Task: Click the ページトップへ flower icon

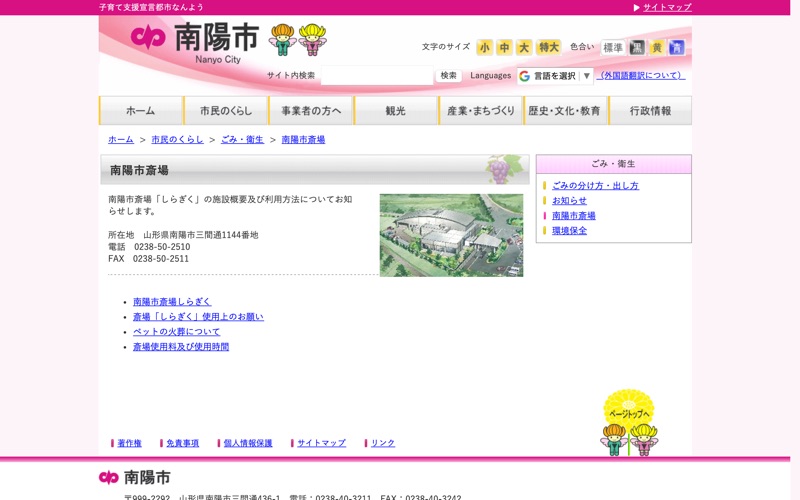Action: click(x=629, y=422)
